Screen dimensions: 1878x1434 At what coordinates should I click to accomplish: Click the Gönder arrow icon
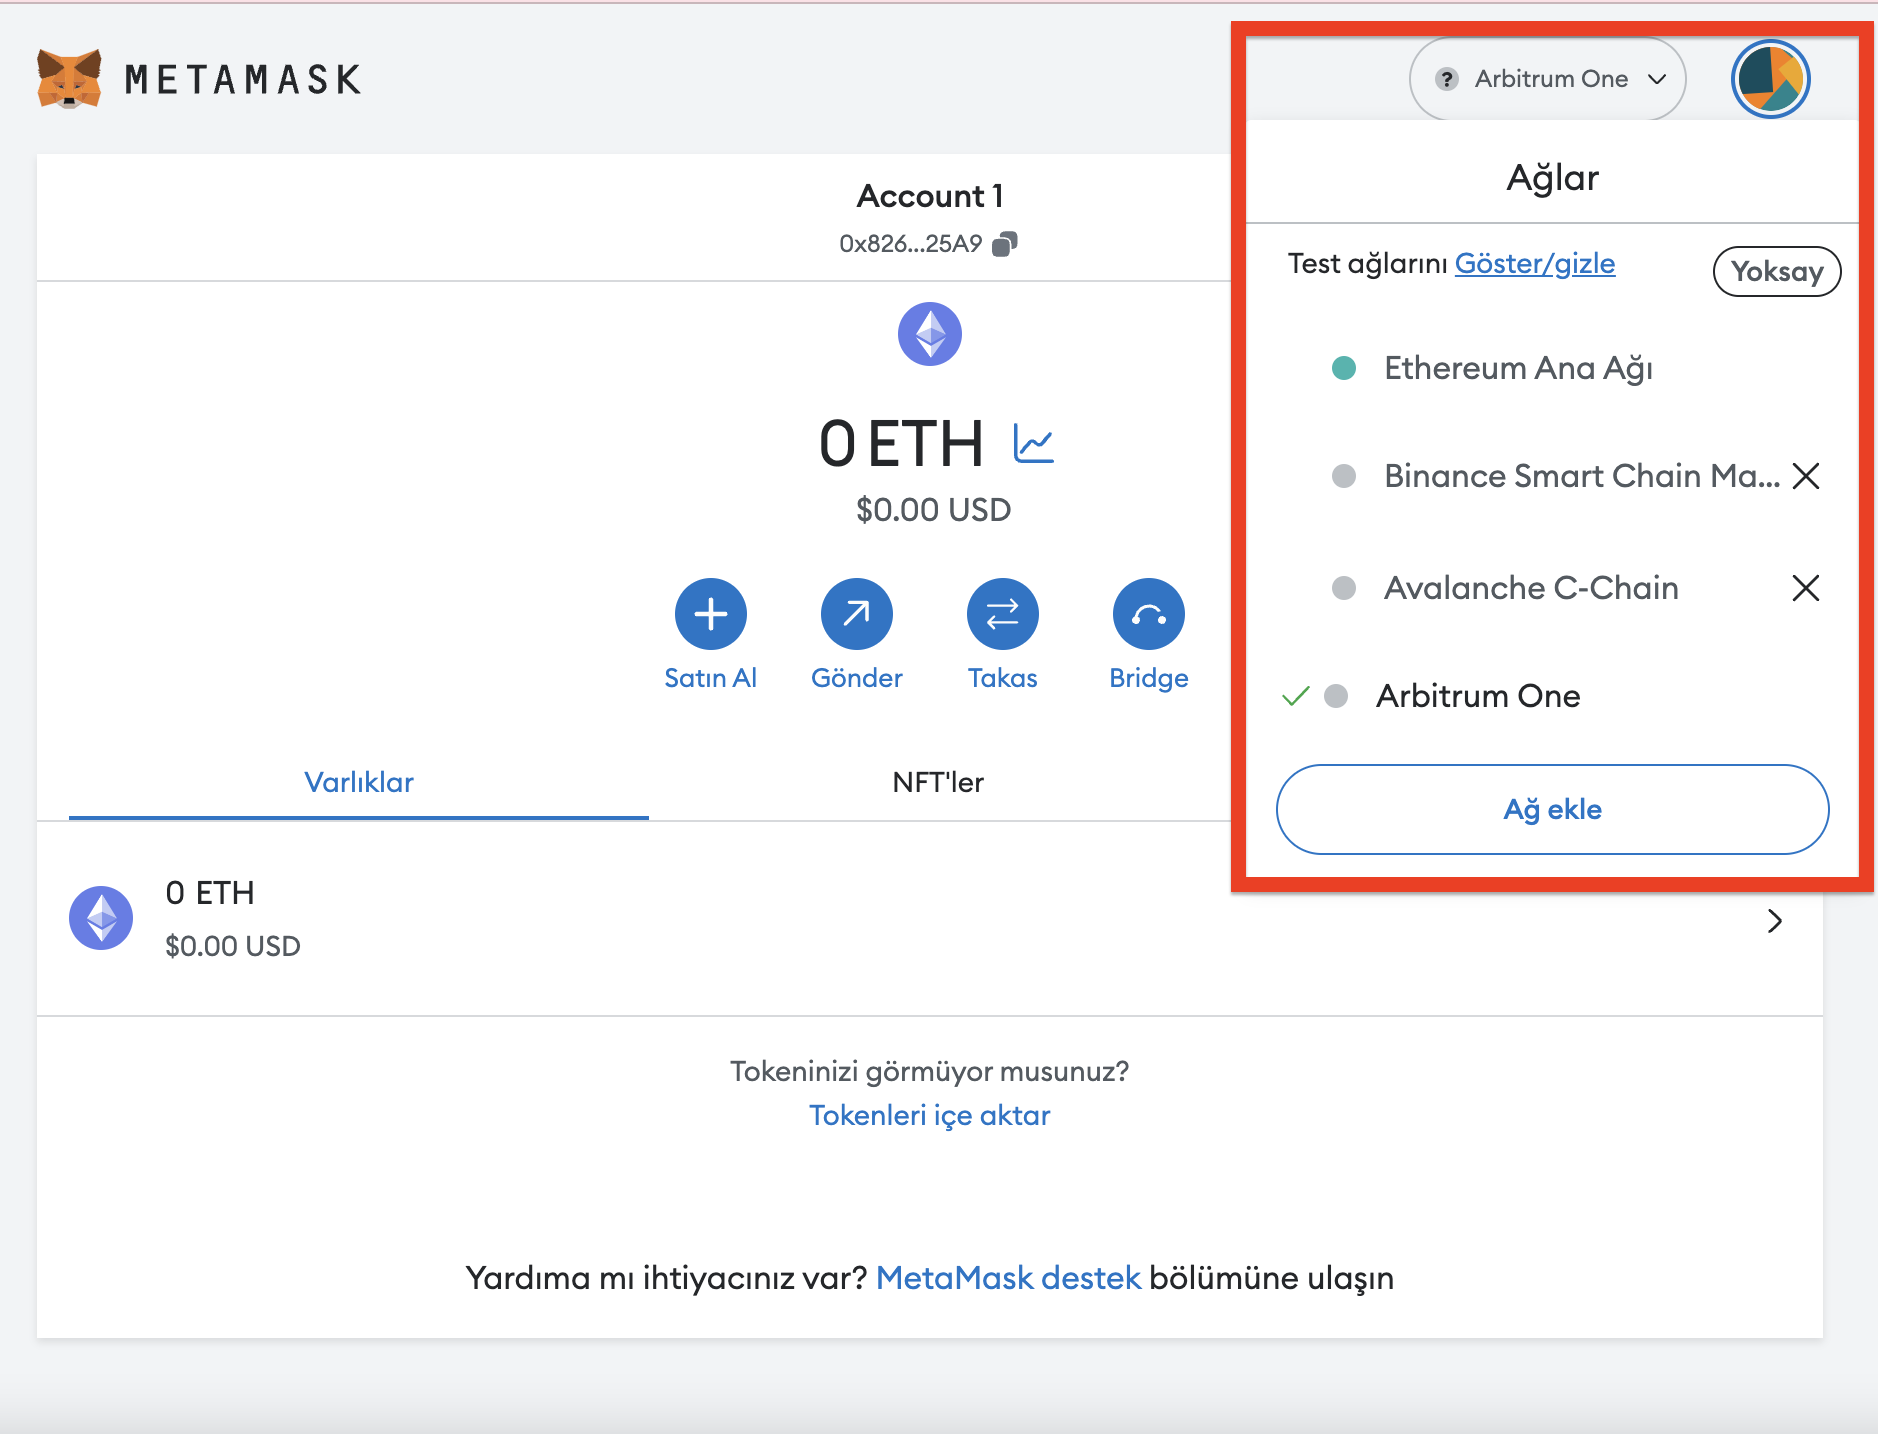tap(856, 614)
